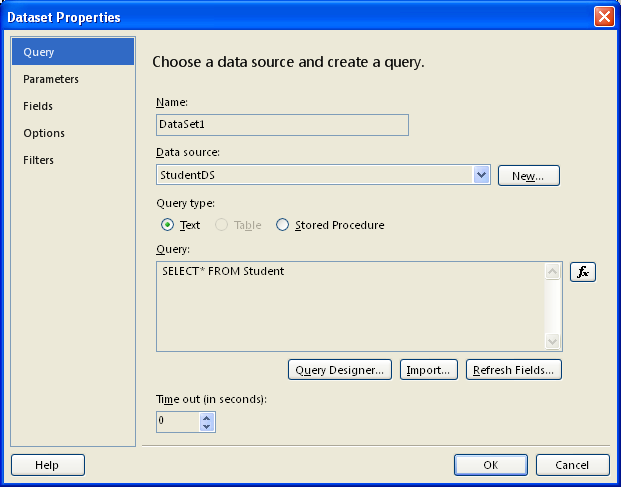Viewport: 621px width, 487px height.
Task: Increase the time out with up arrow
Action: (x=206, y=417)
